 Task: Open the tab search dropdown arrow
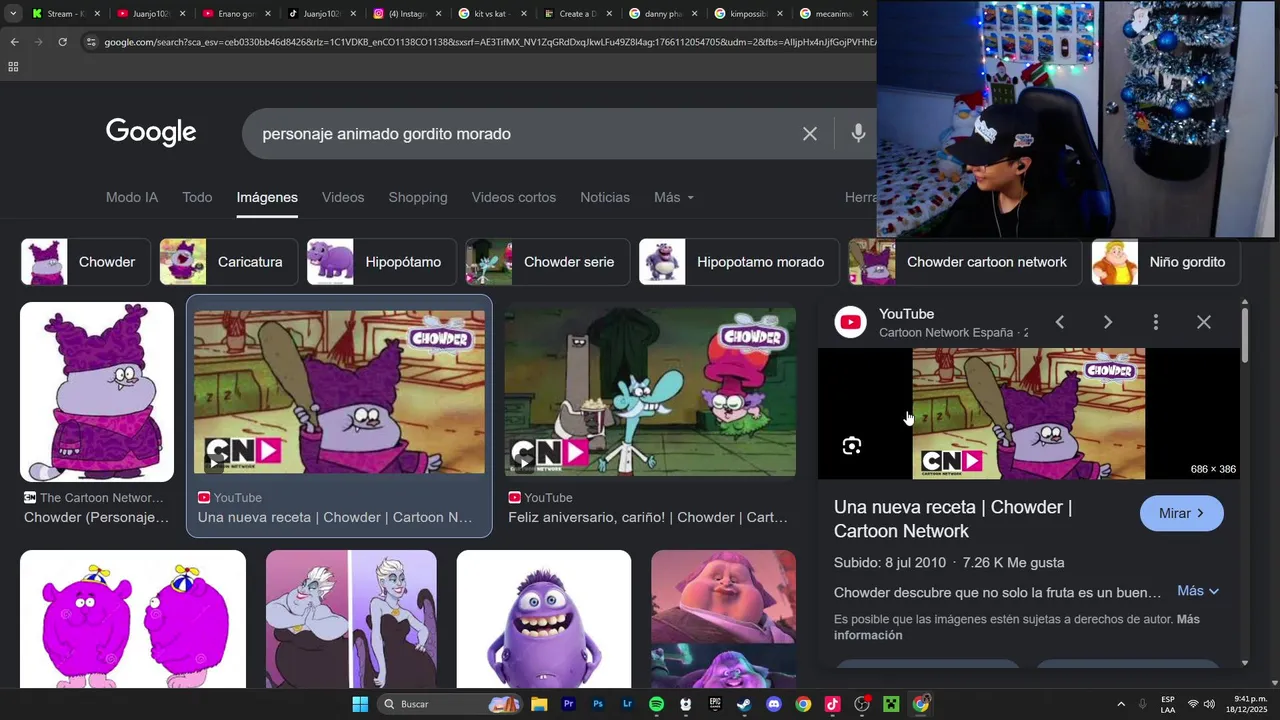pyautogui.click(x=13, y=14)
